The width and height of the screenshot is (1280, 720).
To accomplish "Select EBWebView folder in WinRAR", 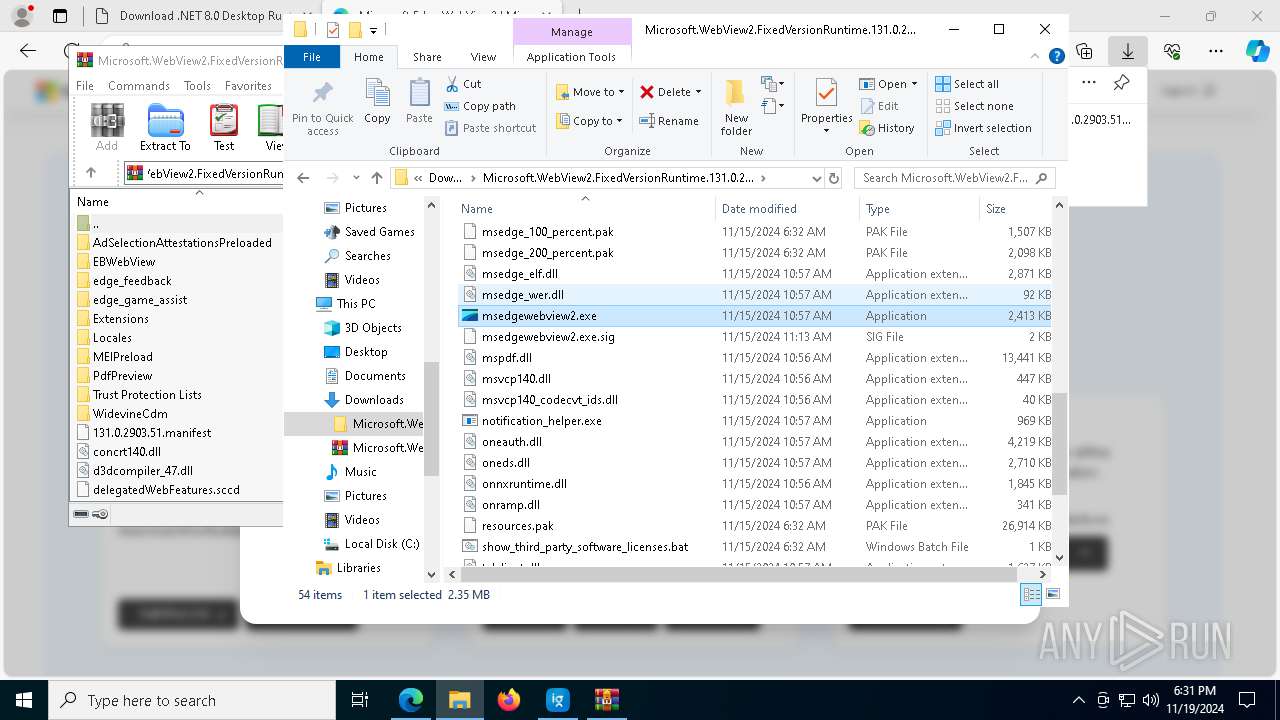I will pos(124,262).
